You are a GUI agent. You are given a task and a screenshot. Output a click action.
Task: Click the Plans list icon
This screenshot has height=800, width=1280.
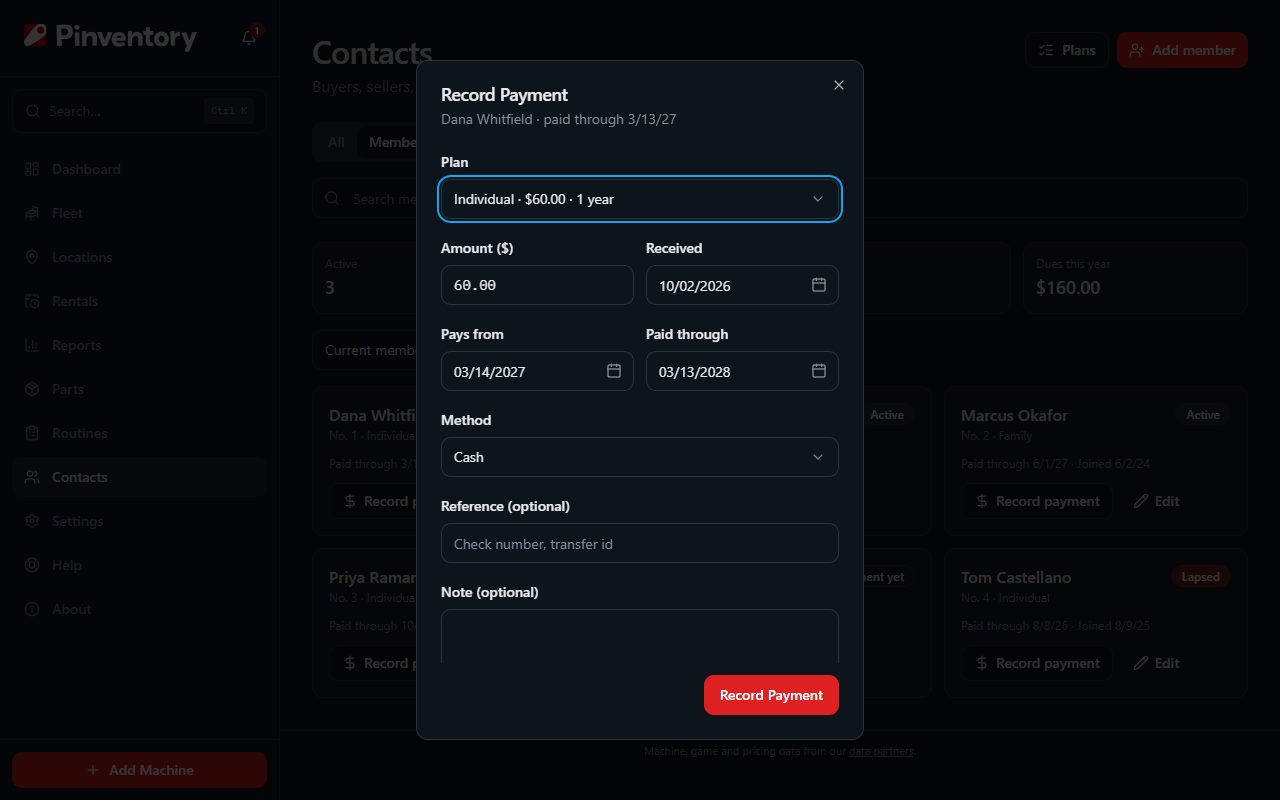click(1046, 50)
